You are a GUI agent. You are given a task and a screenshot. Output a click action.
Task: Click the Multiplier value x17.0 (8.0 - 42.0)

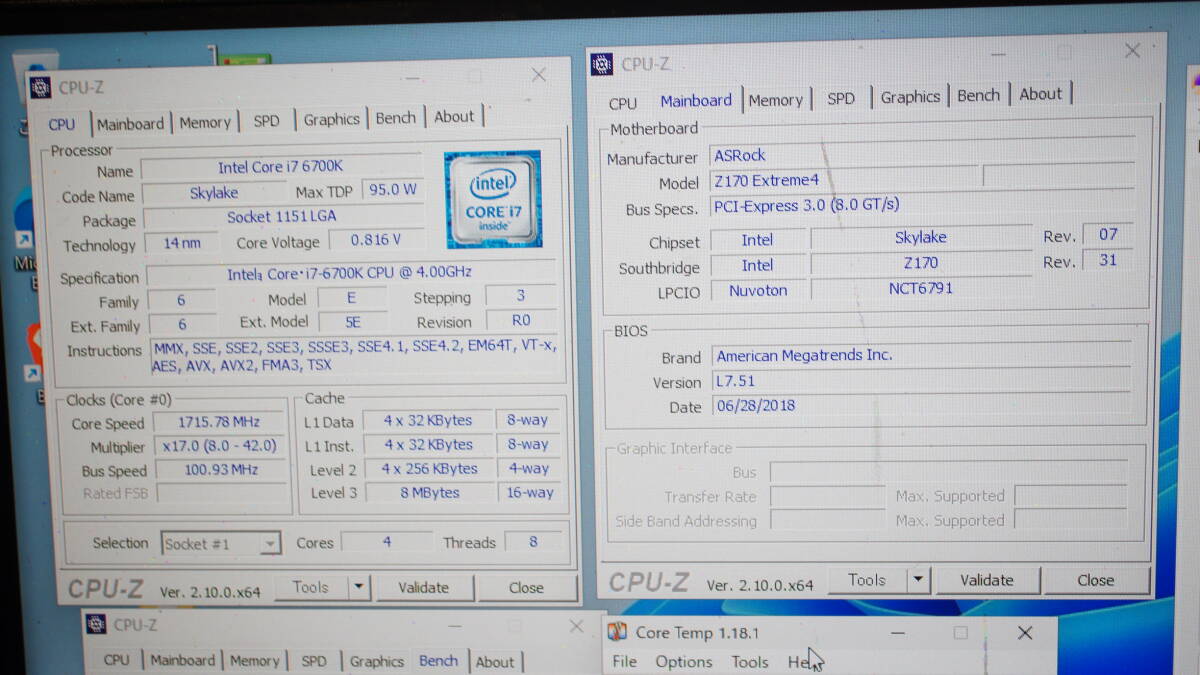[x=219, y=447]
